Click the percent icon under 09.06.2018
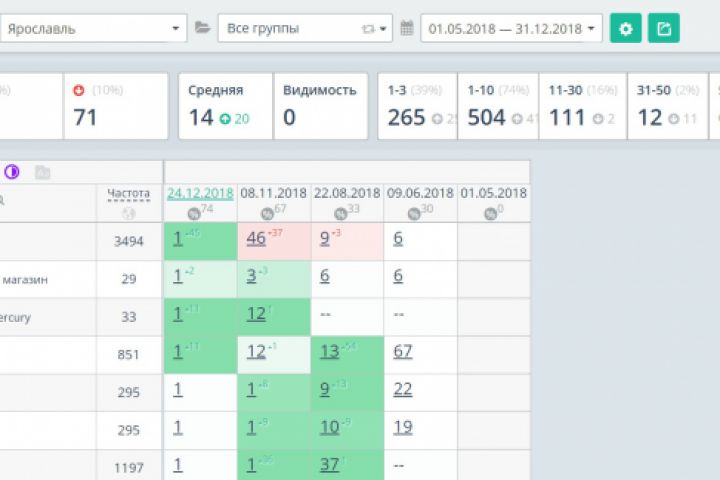Image resolution: width=720 pixels, height=480 pixels. (414, 214)
